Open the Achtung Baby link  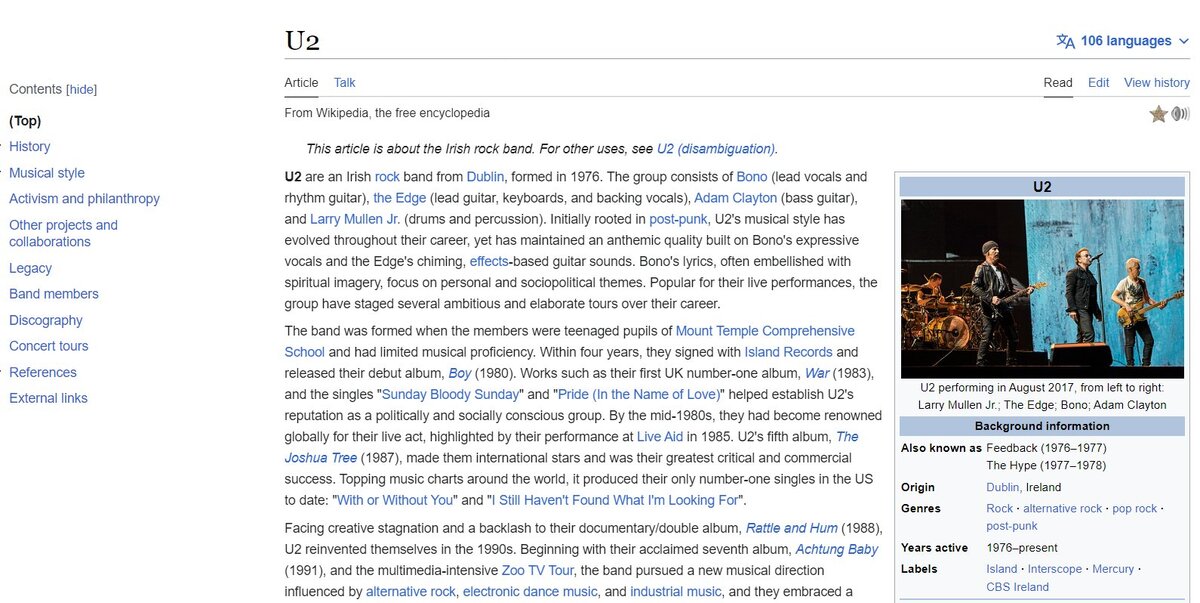[x=837, y=549]
